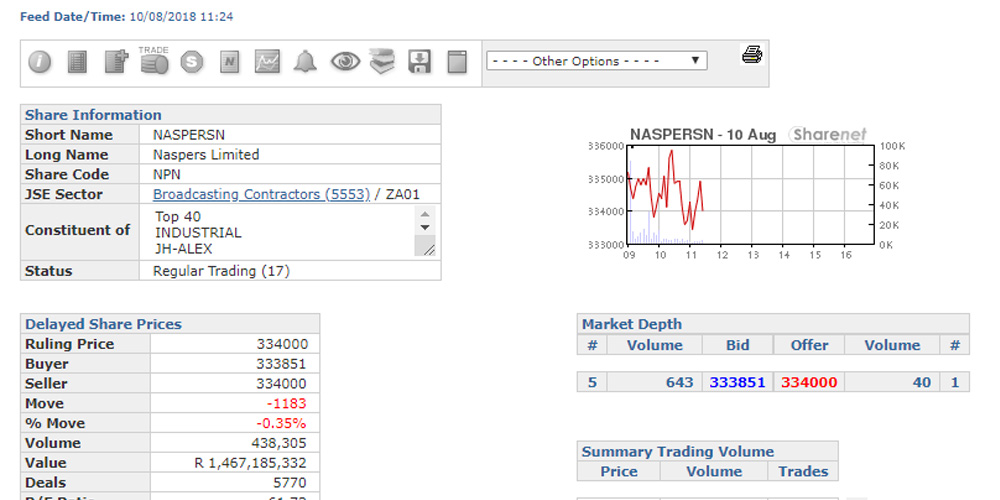The height and width of the screenshot is (500, 1000).
Task: Click the blue bid price 333851
Action: (736, 382)
